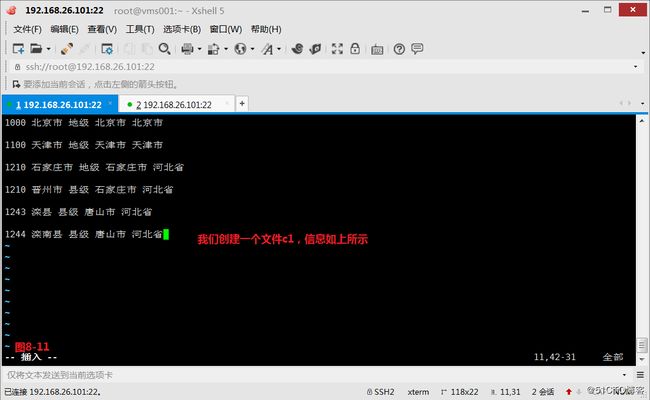Viewport: 650px width, 400px height.
Task: Click the SSH2 status bar entry
Action: click(381, 392)
